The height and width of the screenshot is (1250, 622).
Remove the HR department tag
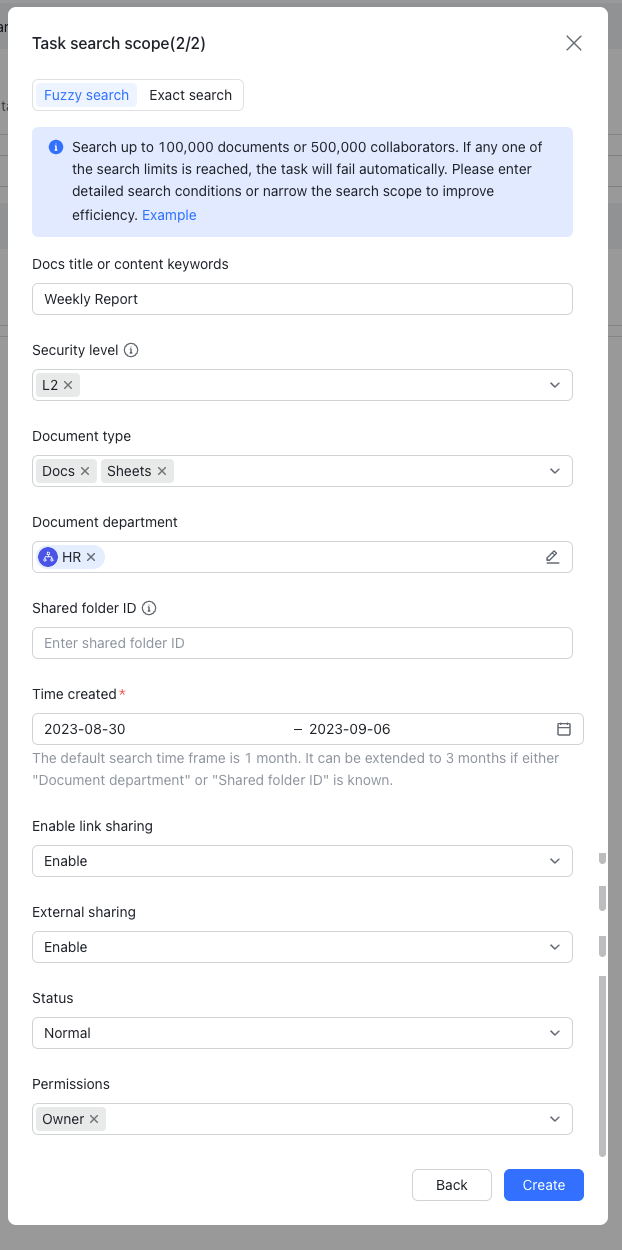(x=91, y=557)
